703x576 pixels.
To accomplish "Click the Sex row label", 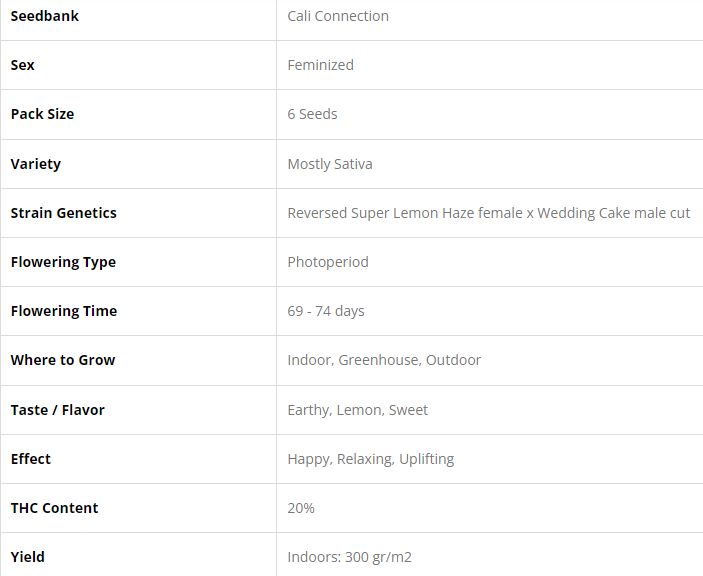I will point(23,65).
